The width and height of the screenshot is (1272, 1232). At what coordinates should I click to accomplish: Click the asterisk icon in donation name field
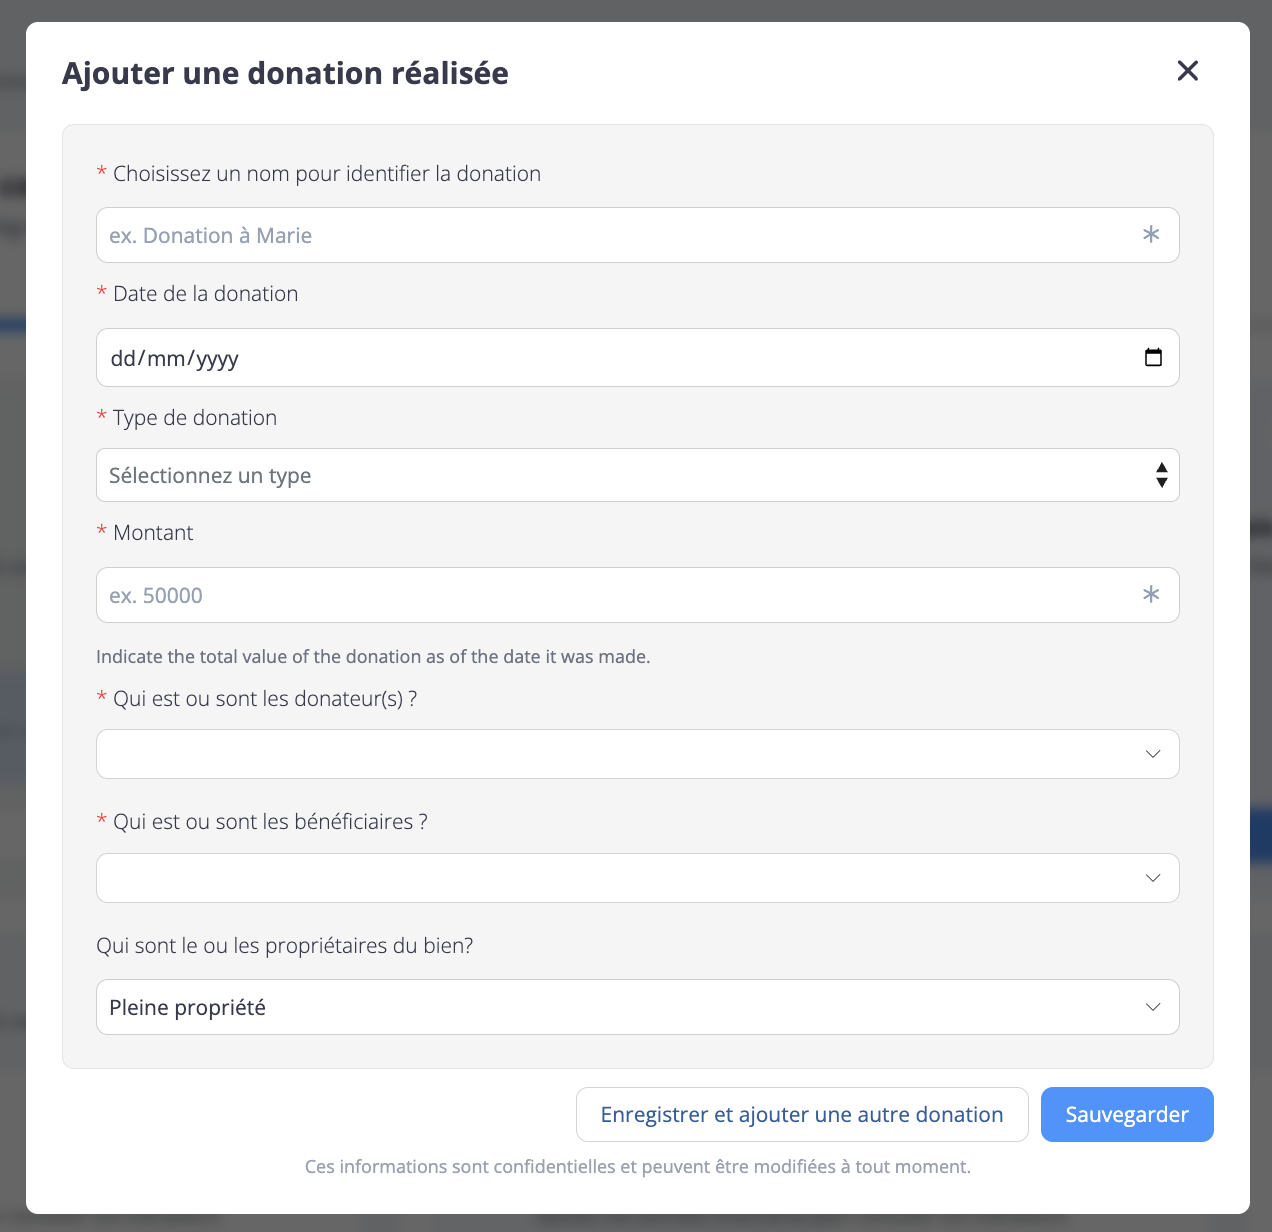(x=1151, y=235)
